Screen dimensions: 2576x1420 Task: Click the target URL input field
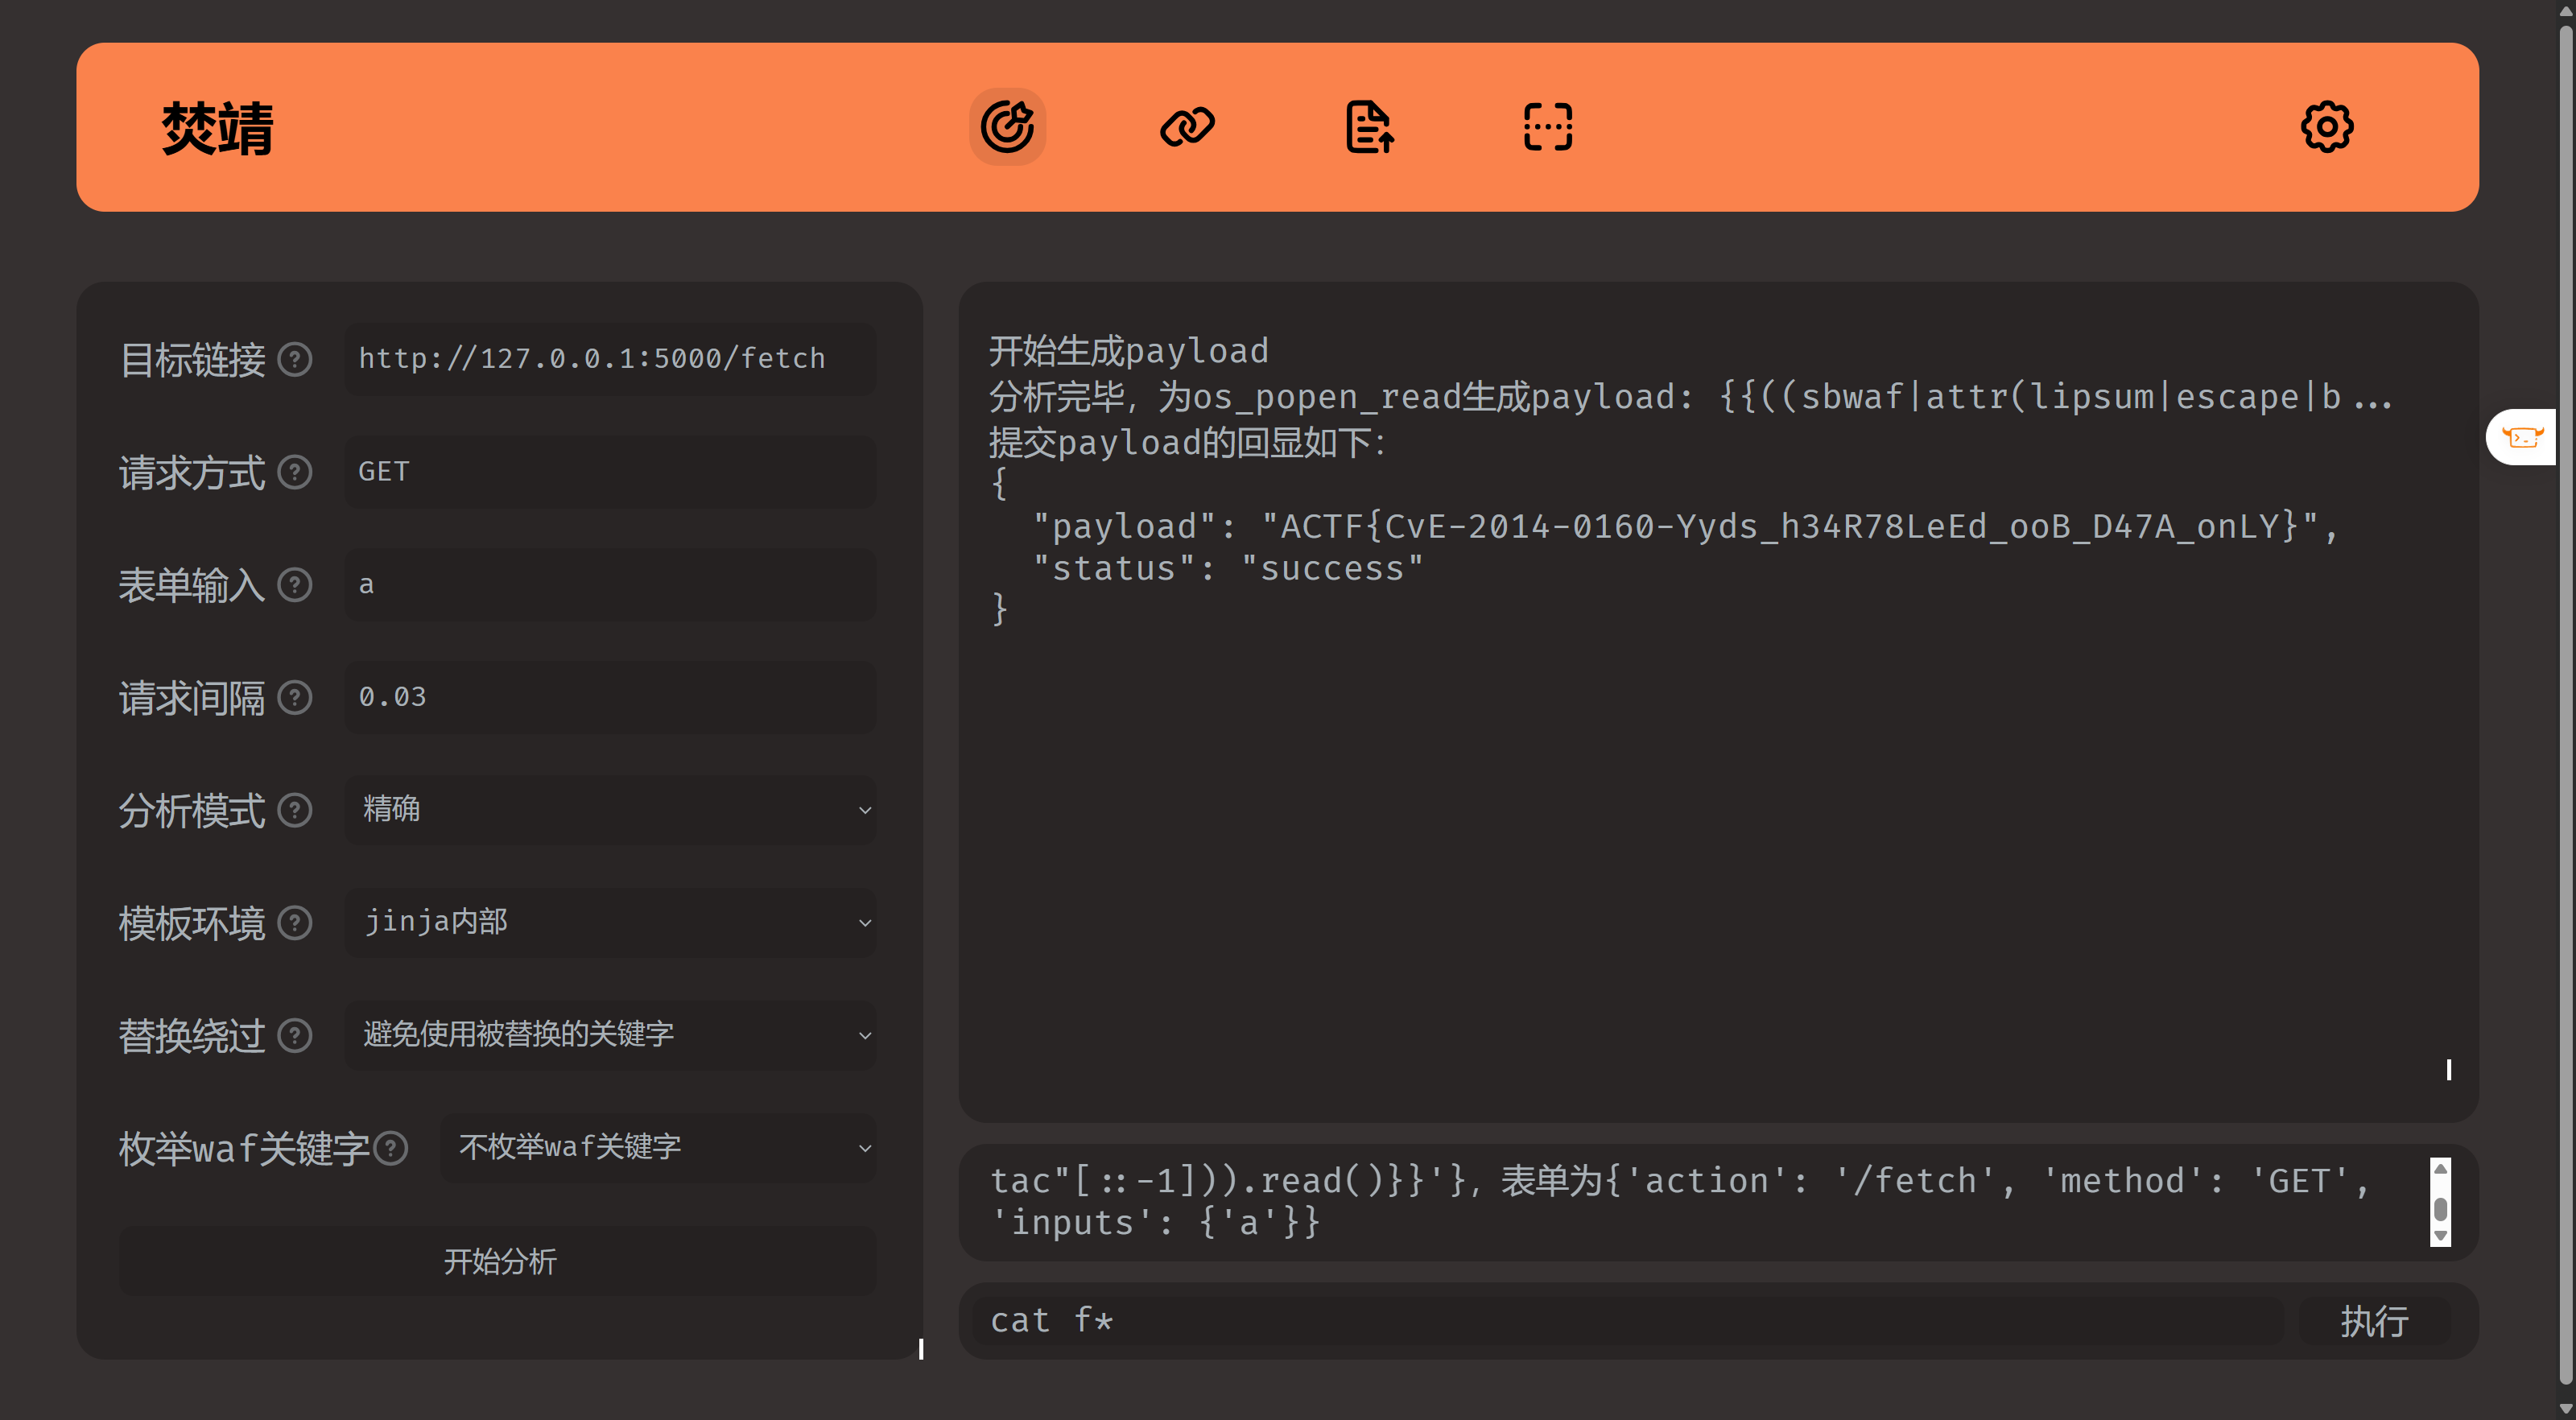tap(610, 359)
